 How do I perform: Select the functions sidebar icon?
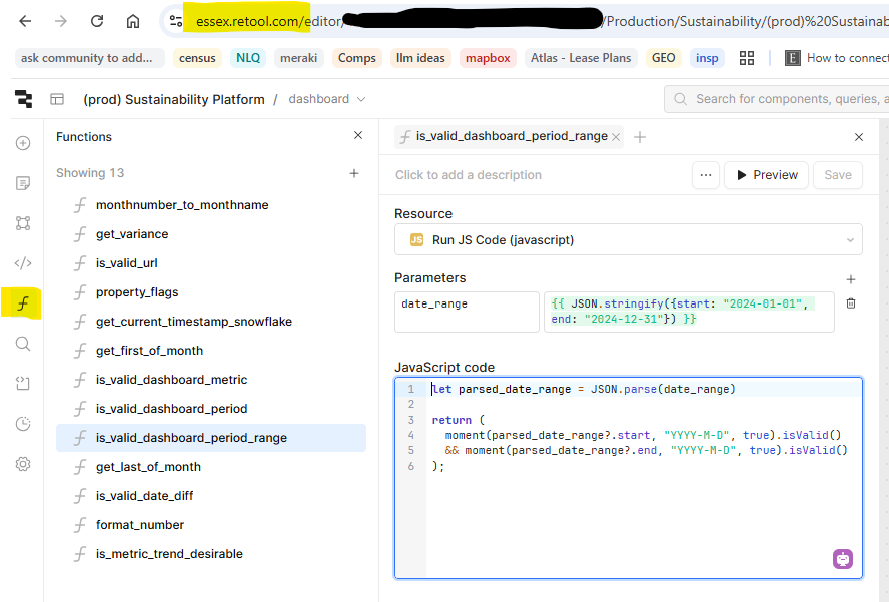22,303
